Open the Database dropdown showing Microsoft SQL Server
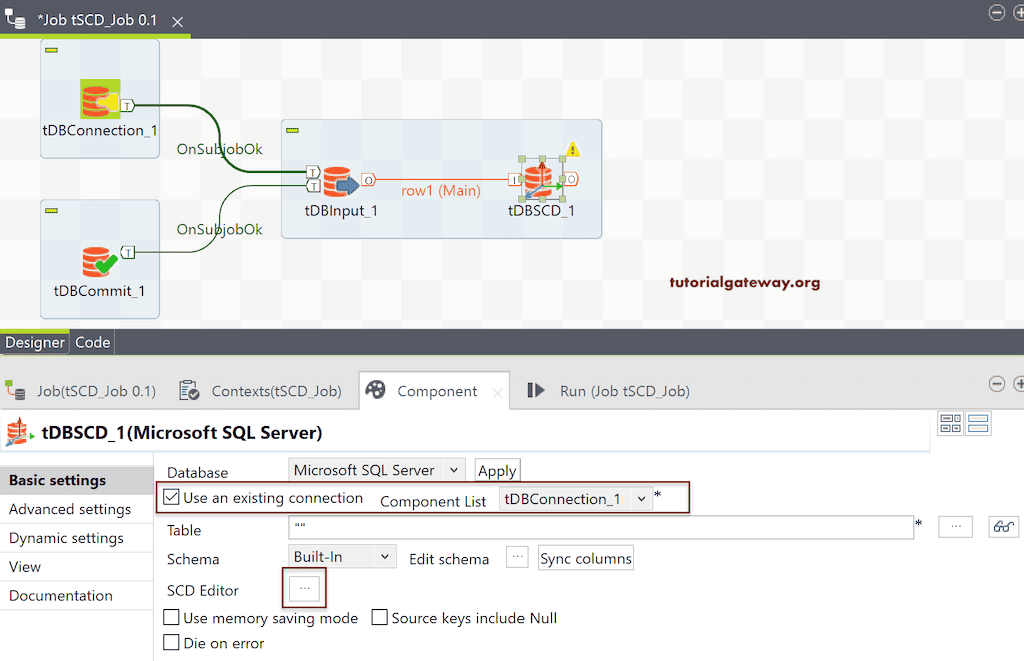Screen dimensions: 1024x661 coord(453,469)
